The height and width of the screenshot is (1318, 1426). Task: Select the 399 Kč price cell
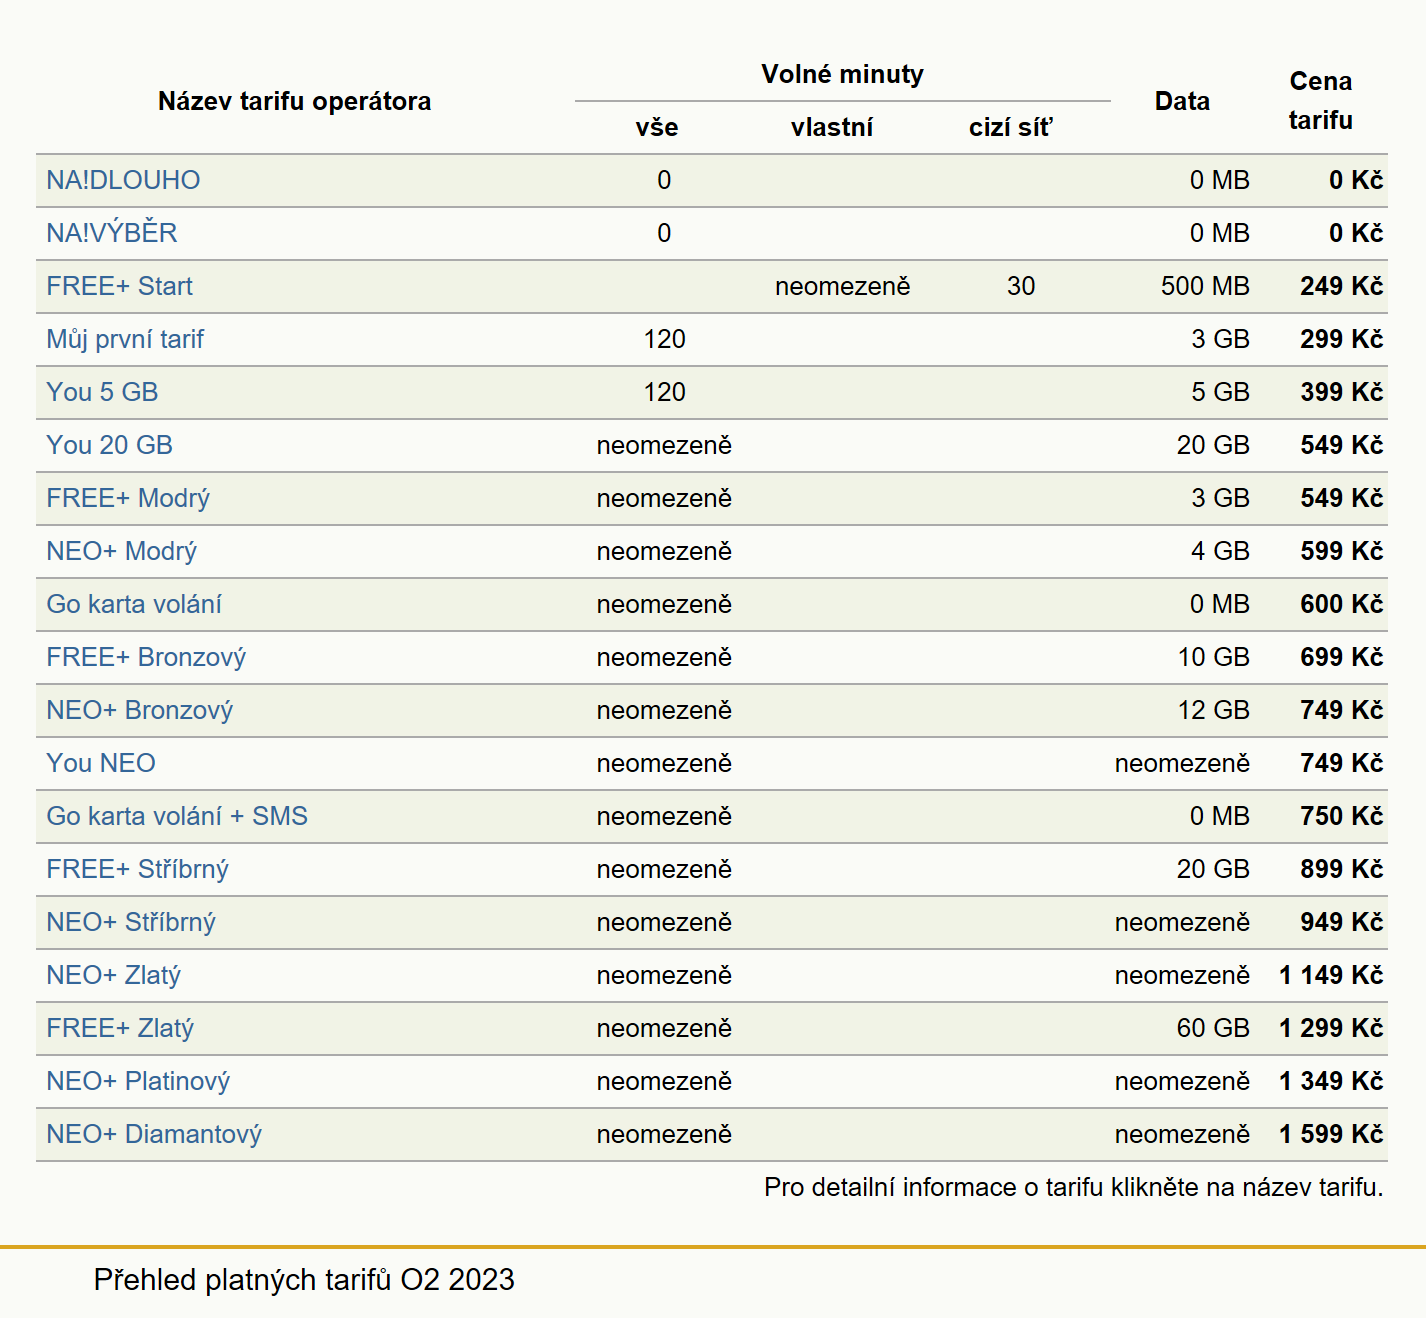(1341, 392)
